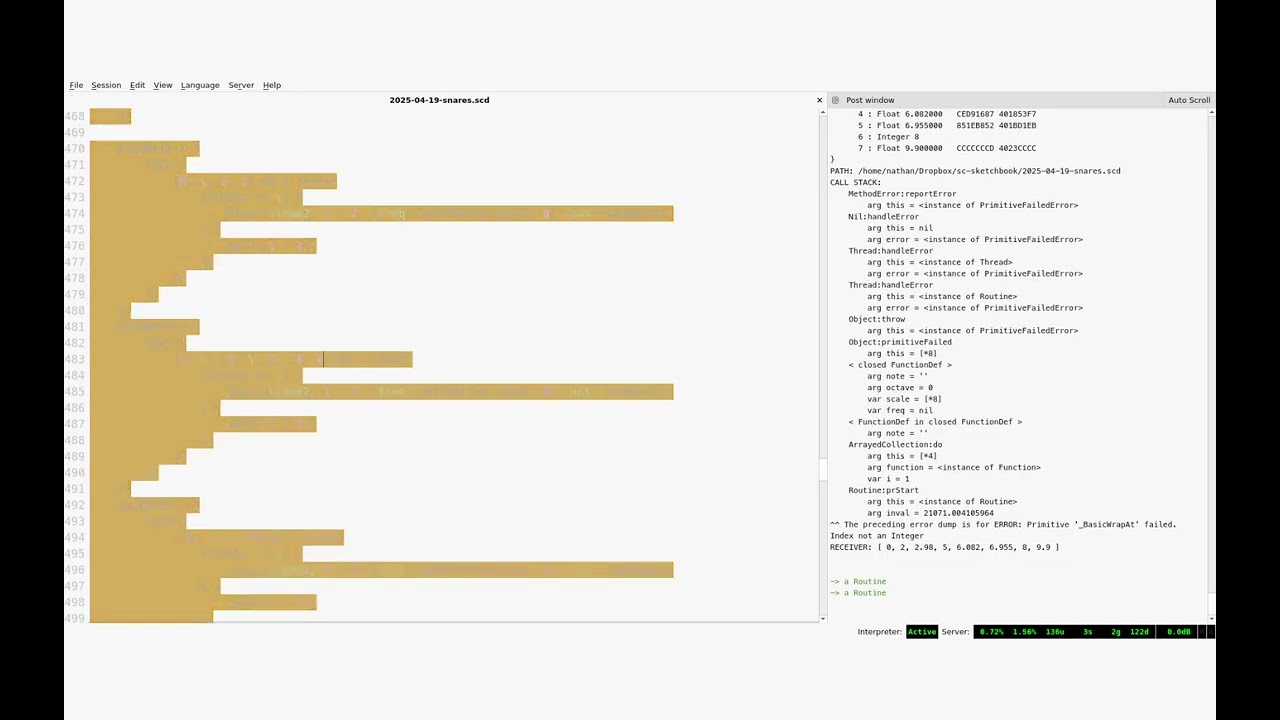The image size is (1280, 720).
Task: Click line number 485 in the editor
Action: tap(75, 392)
